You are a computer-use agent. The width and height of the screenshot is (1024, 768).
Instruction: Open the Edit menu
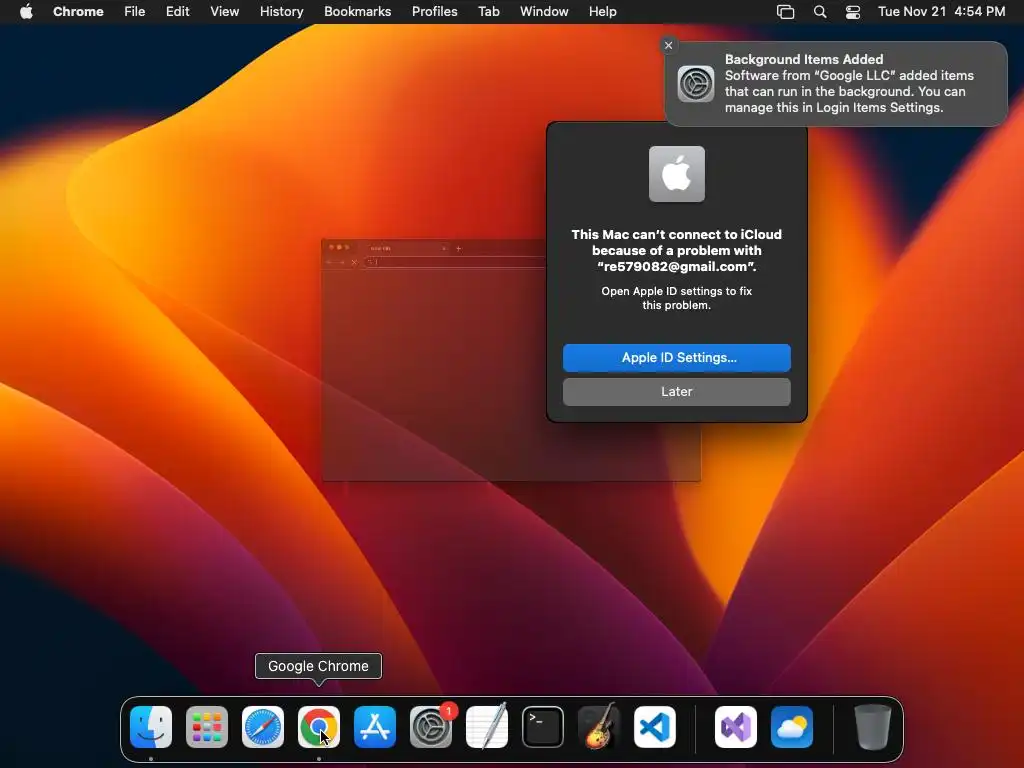coord(178,12)
